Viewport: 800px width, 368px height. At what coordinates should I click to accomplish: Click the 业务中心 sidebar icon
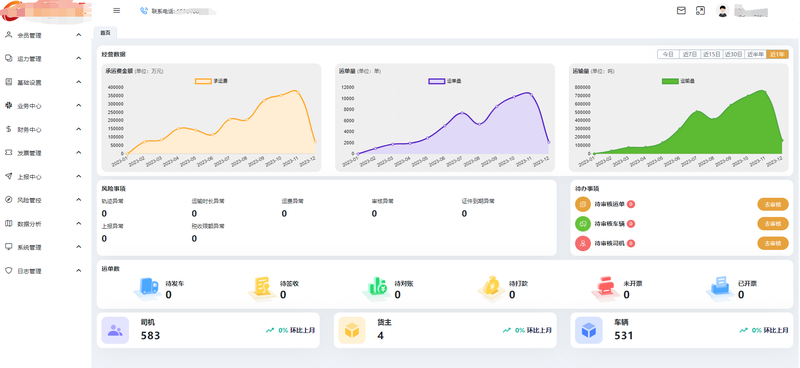[8, 105]
